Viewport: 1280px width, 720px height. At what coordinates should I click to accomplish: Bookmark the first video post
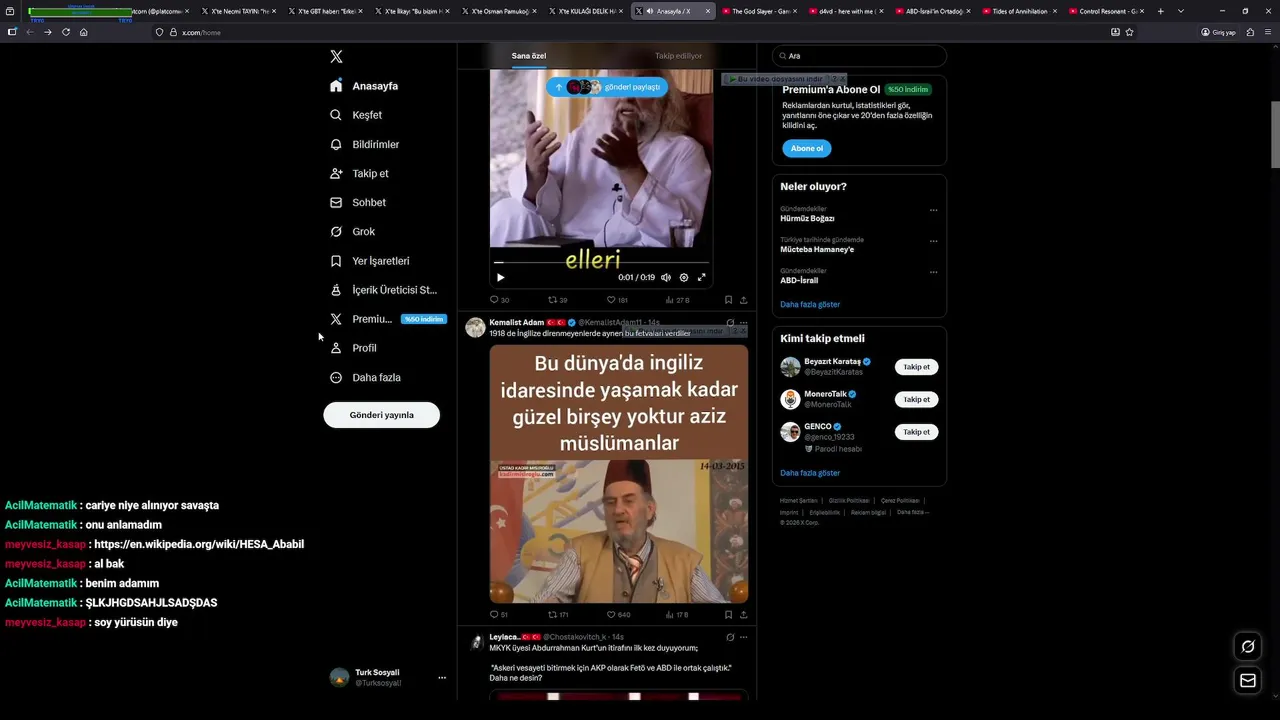[x=728, y=300]
